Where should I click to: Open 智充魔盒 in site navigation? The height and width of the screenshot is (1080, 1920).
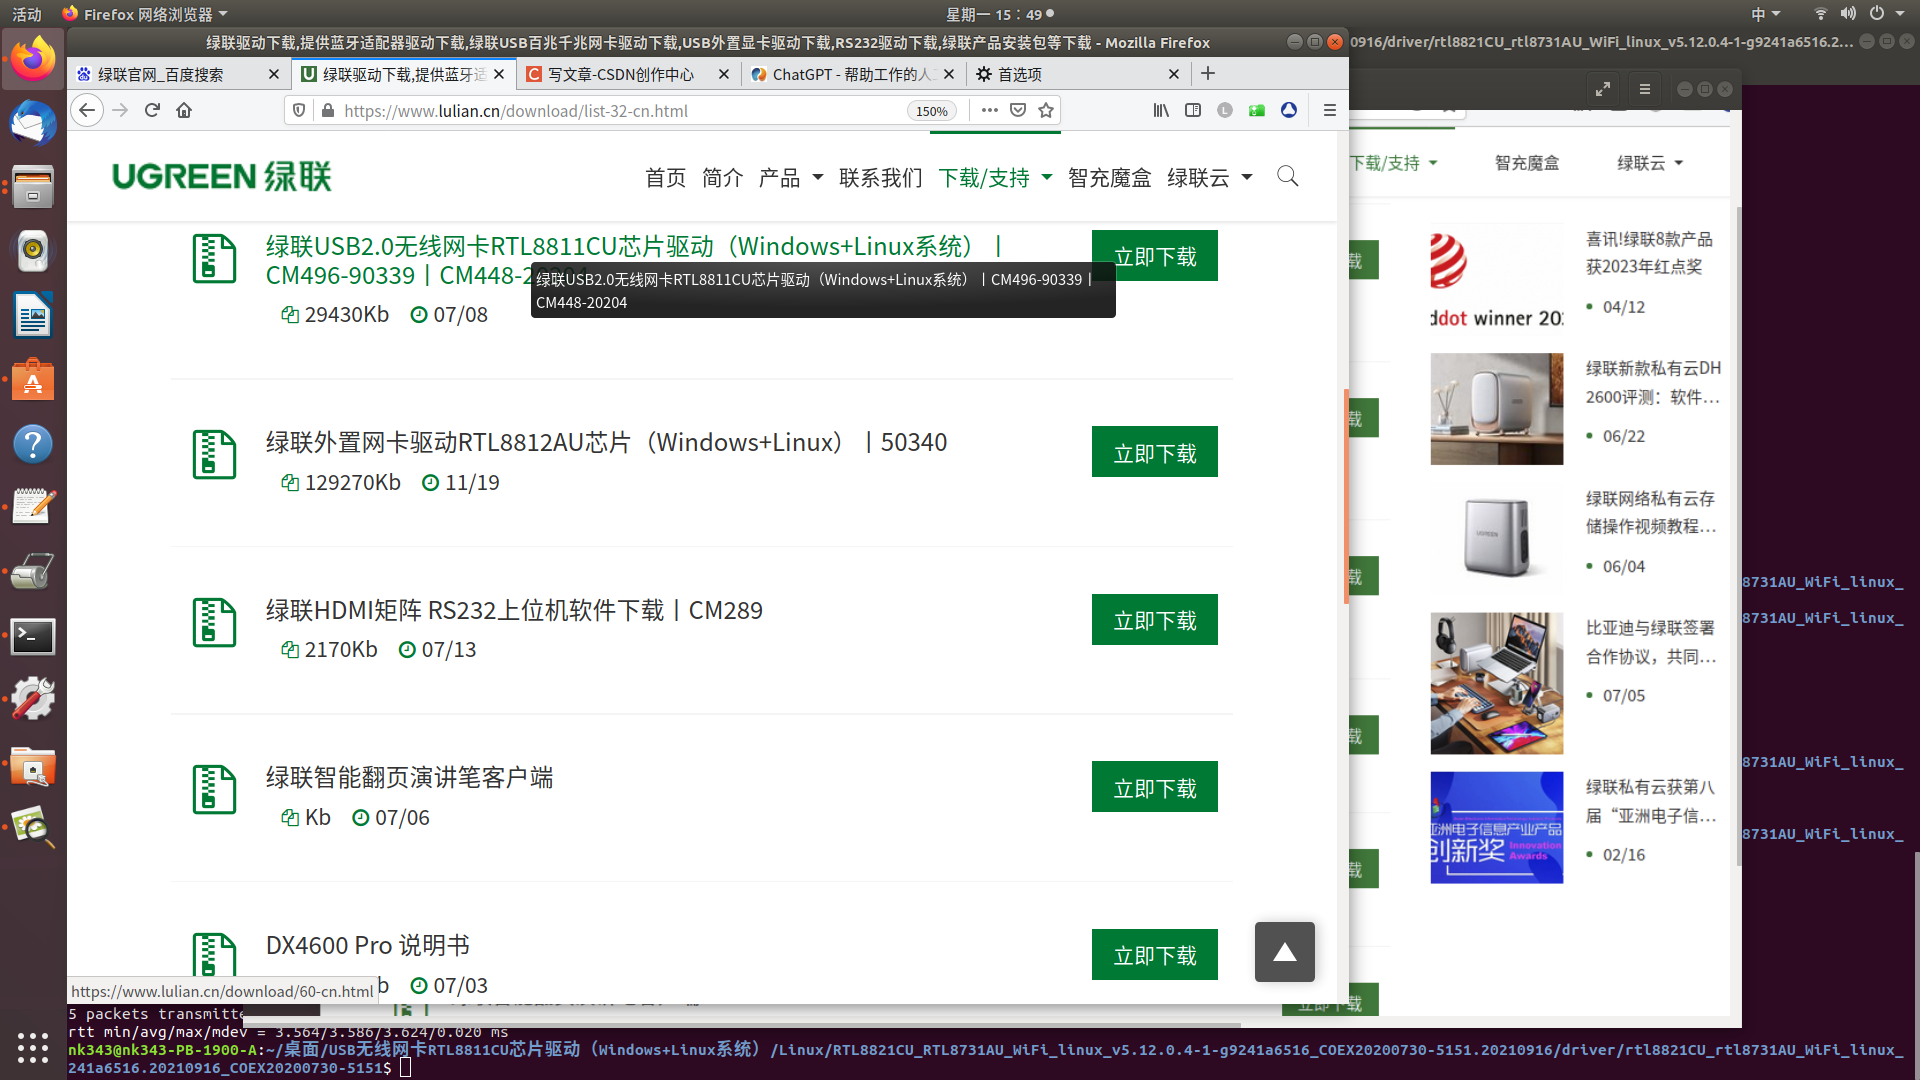pos(1110,178)
